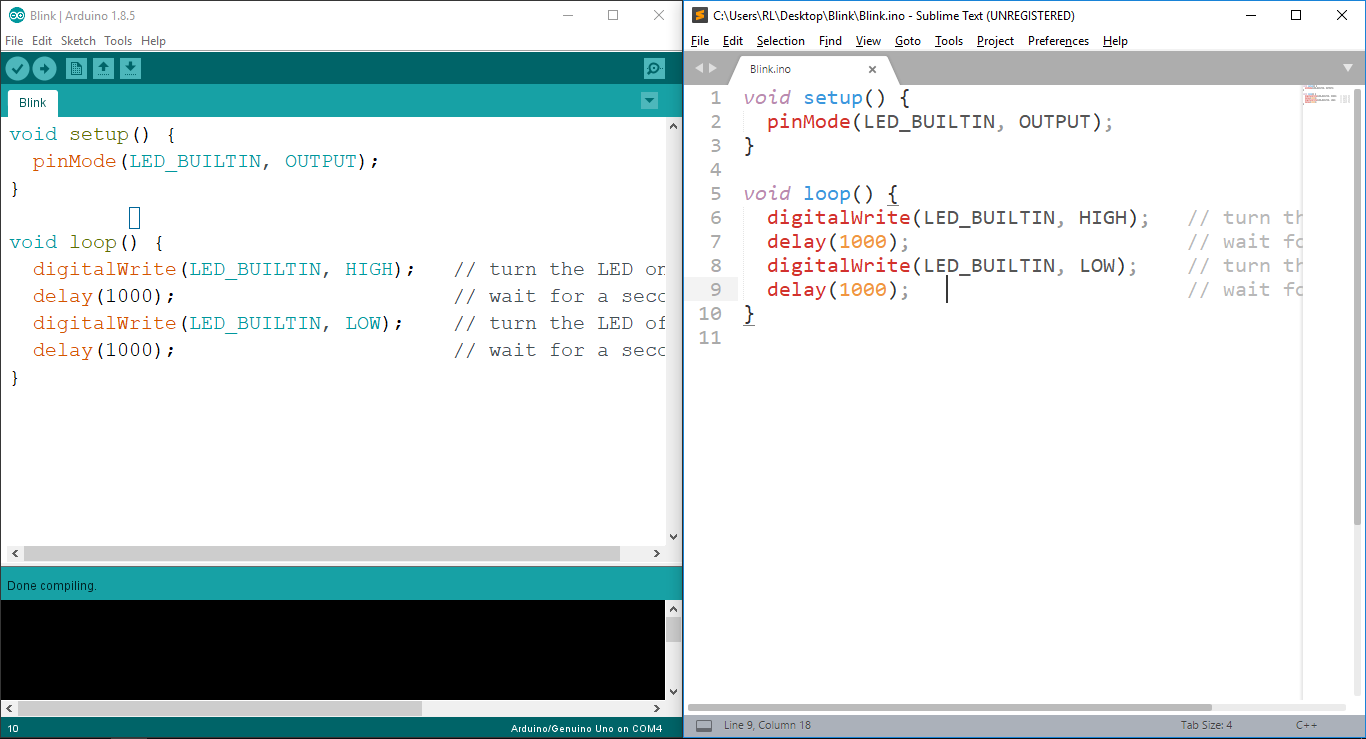Go to next tab with right arrow

click(x=713, y=68)
